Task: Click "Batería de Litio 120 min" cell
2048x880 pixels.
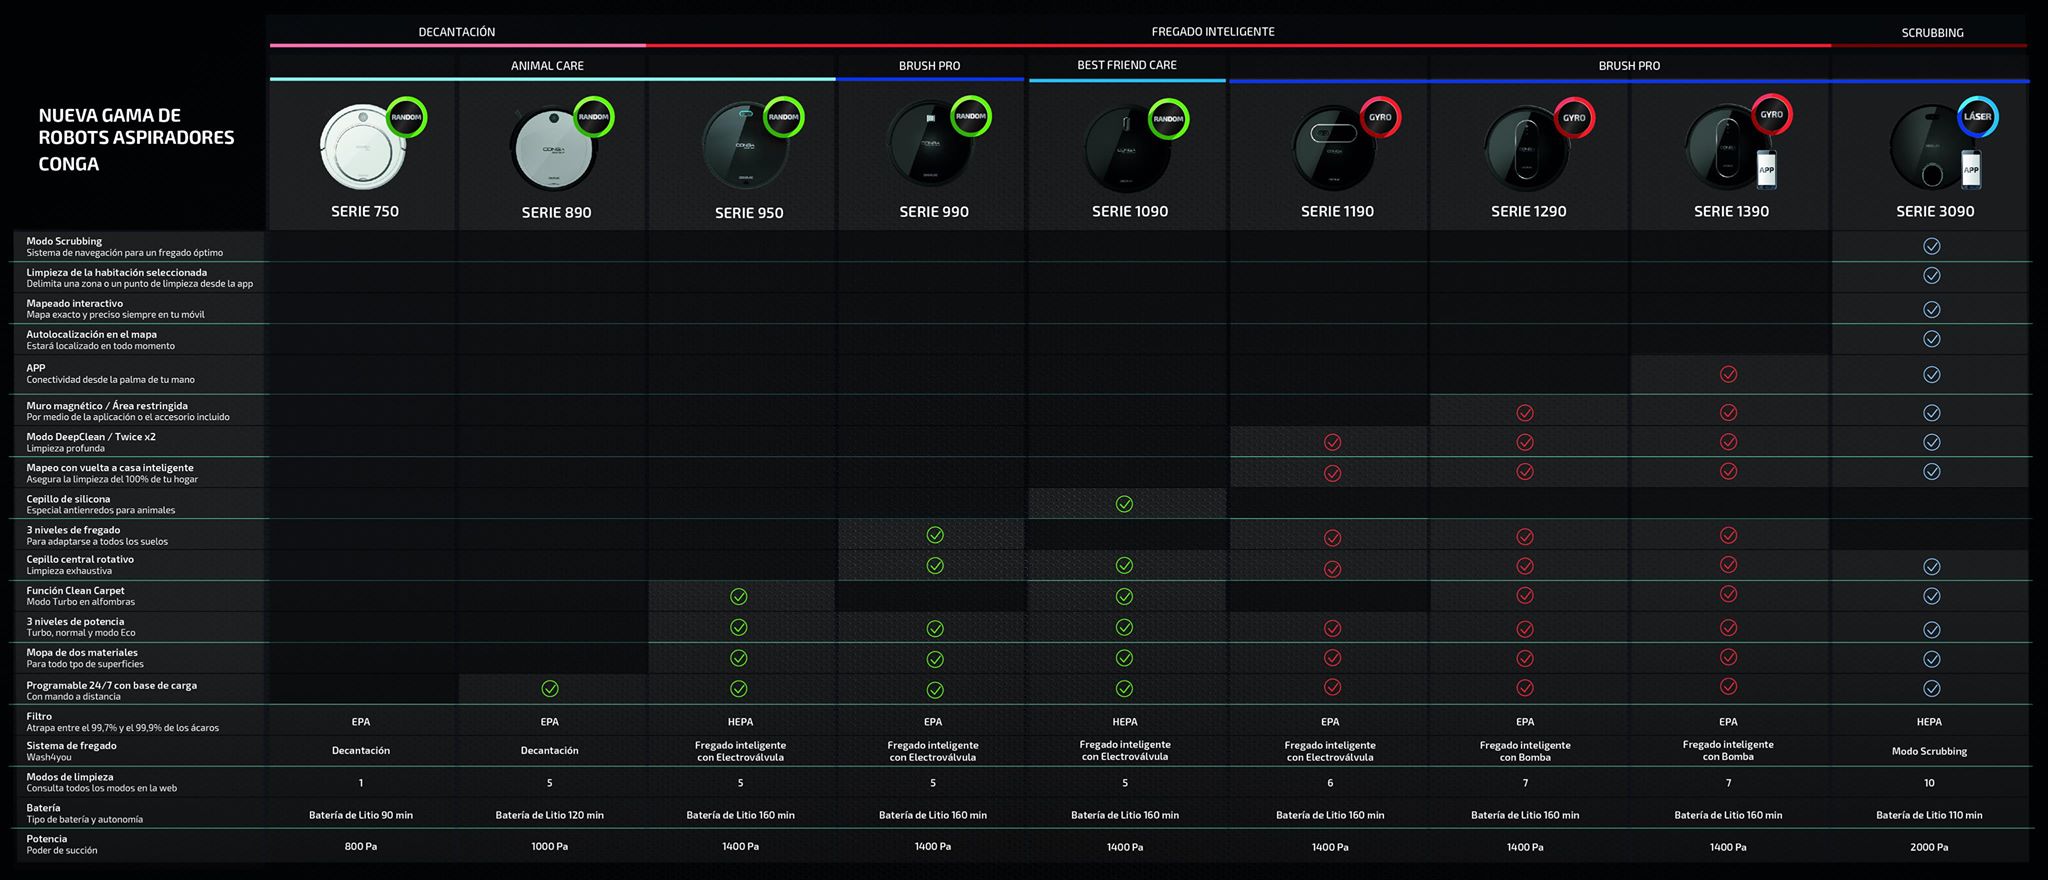Action: tap(550, 815)
